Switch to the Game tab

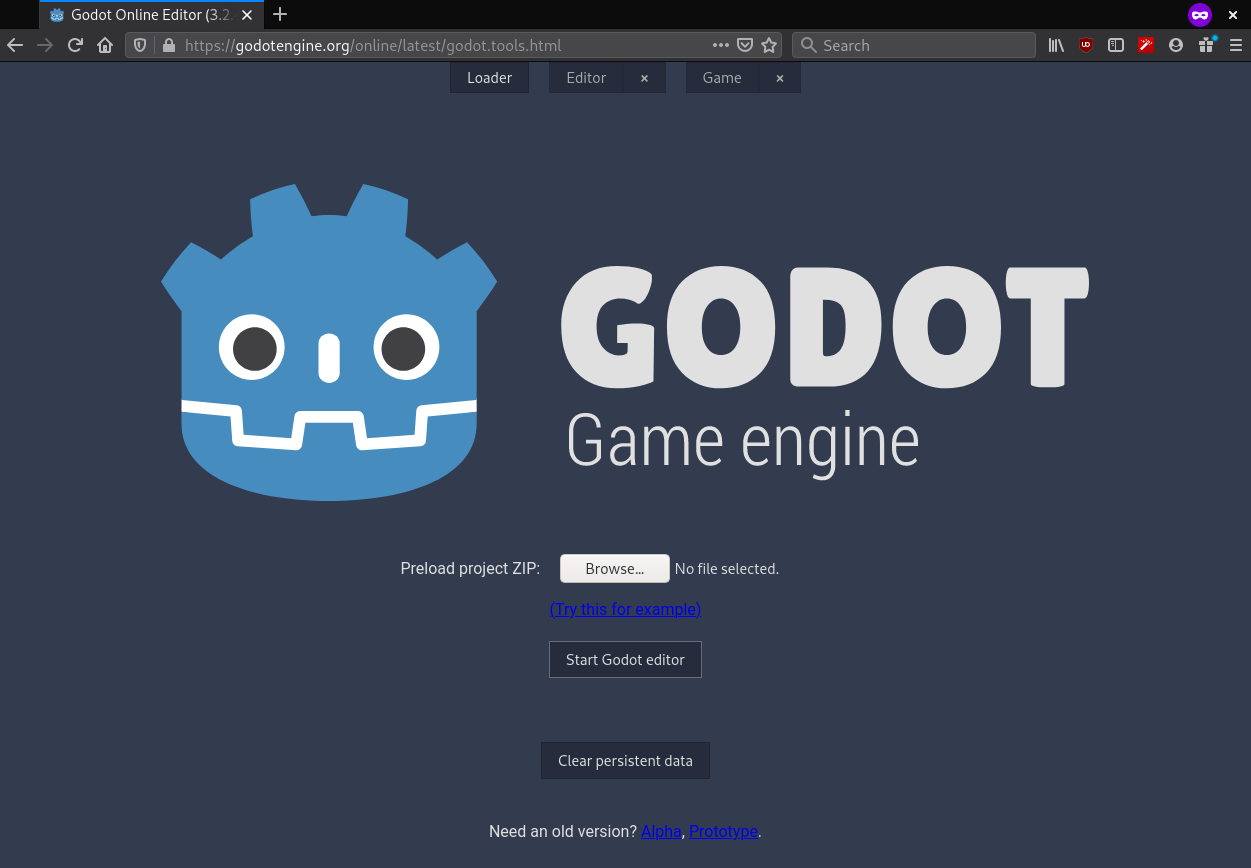(x=722, y=78)
